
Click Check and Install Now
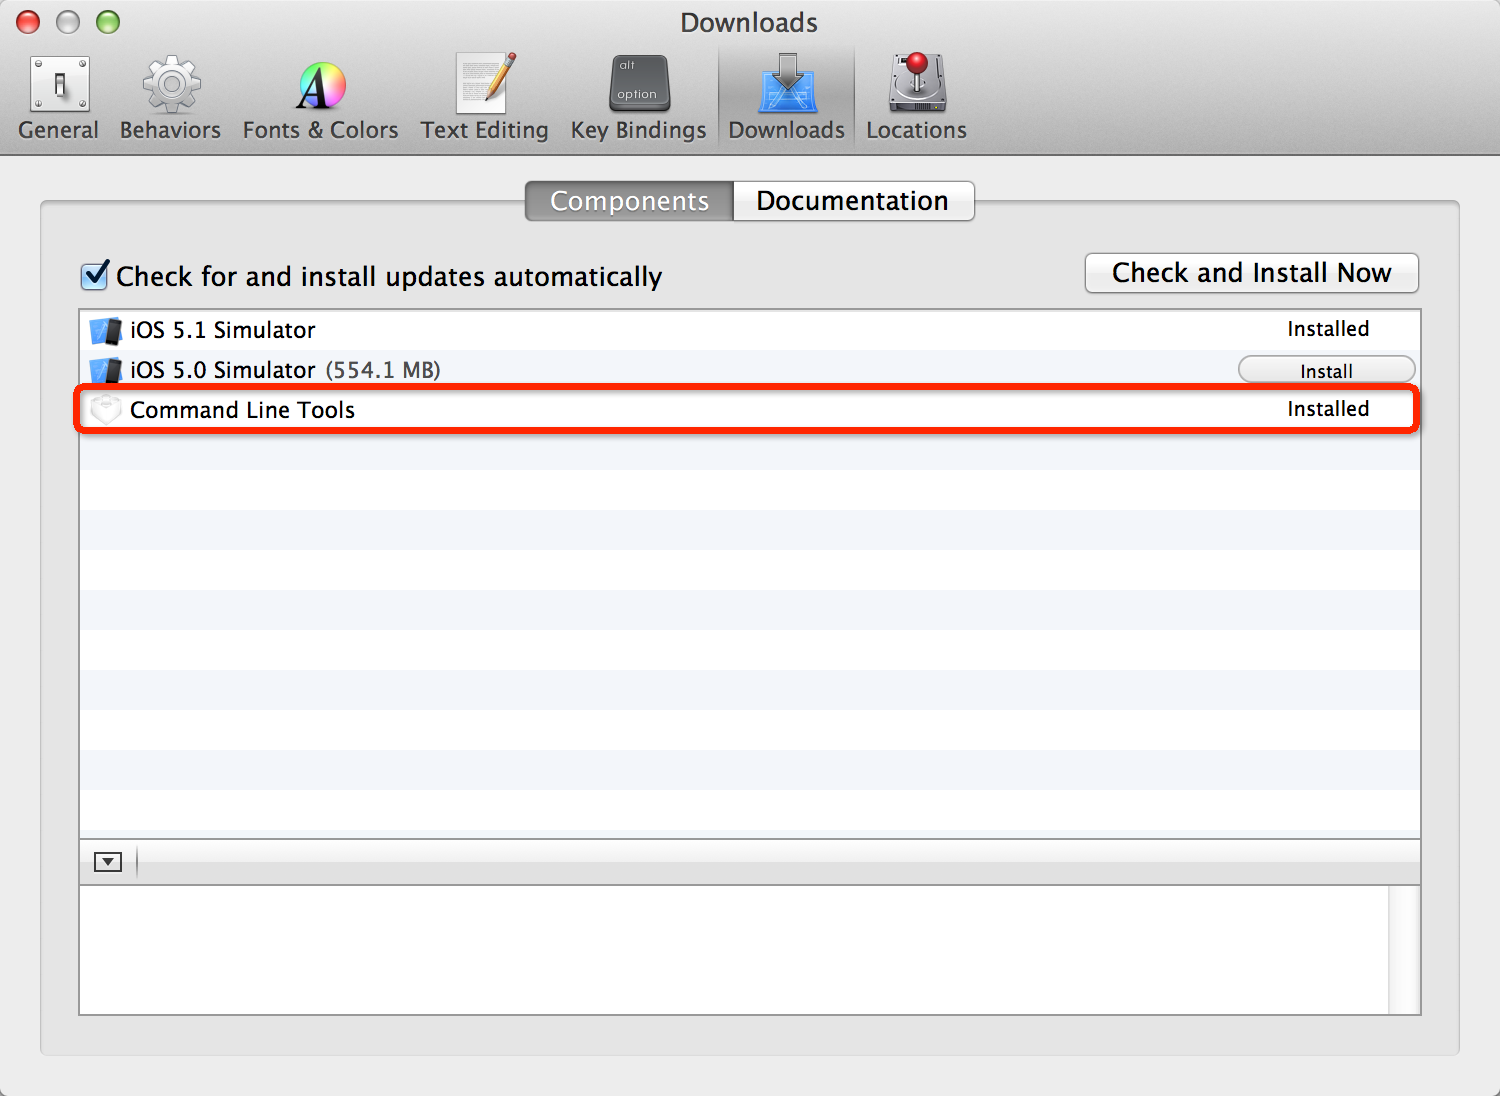tap(1250, 272)
